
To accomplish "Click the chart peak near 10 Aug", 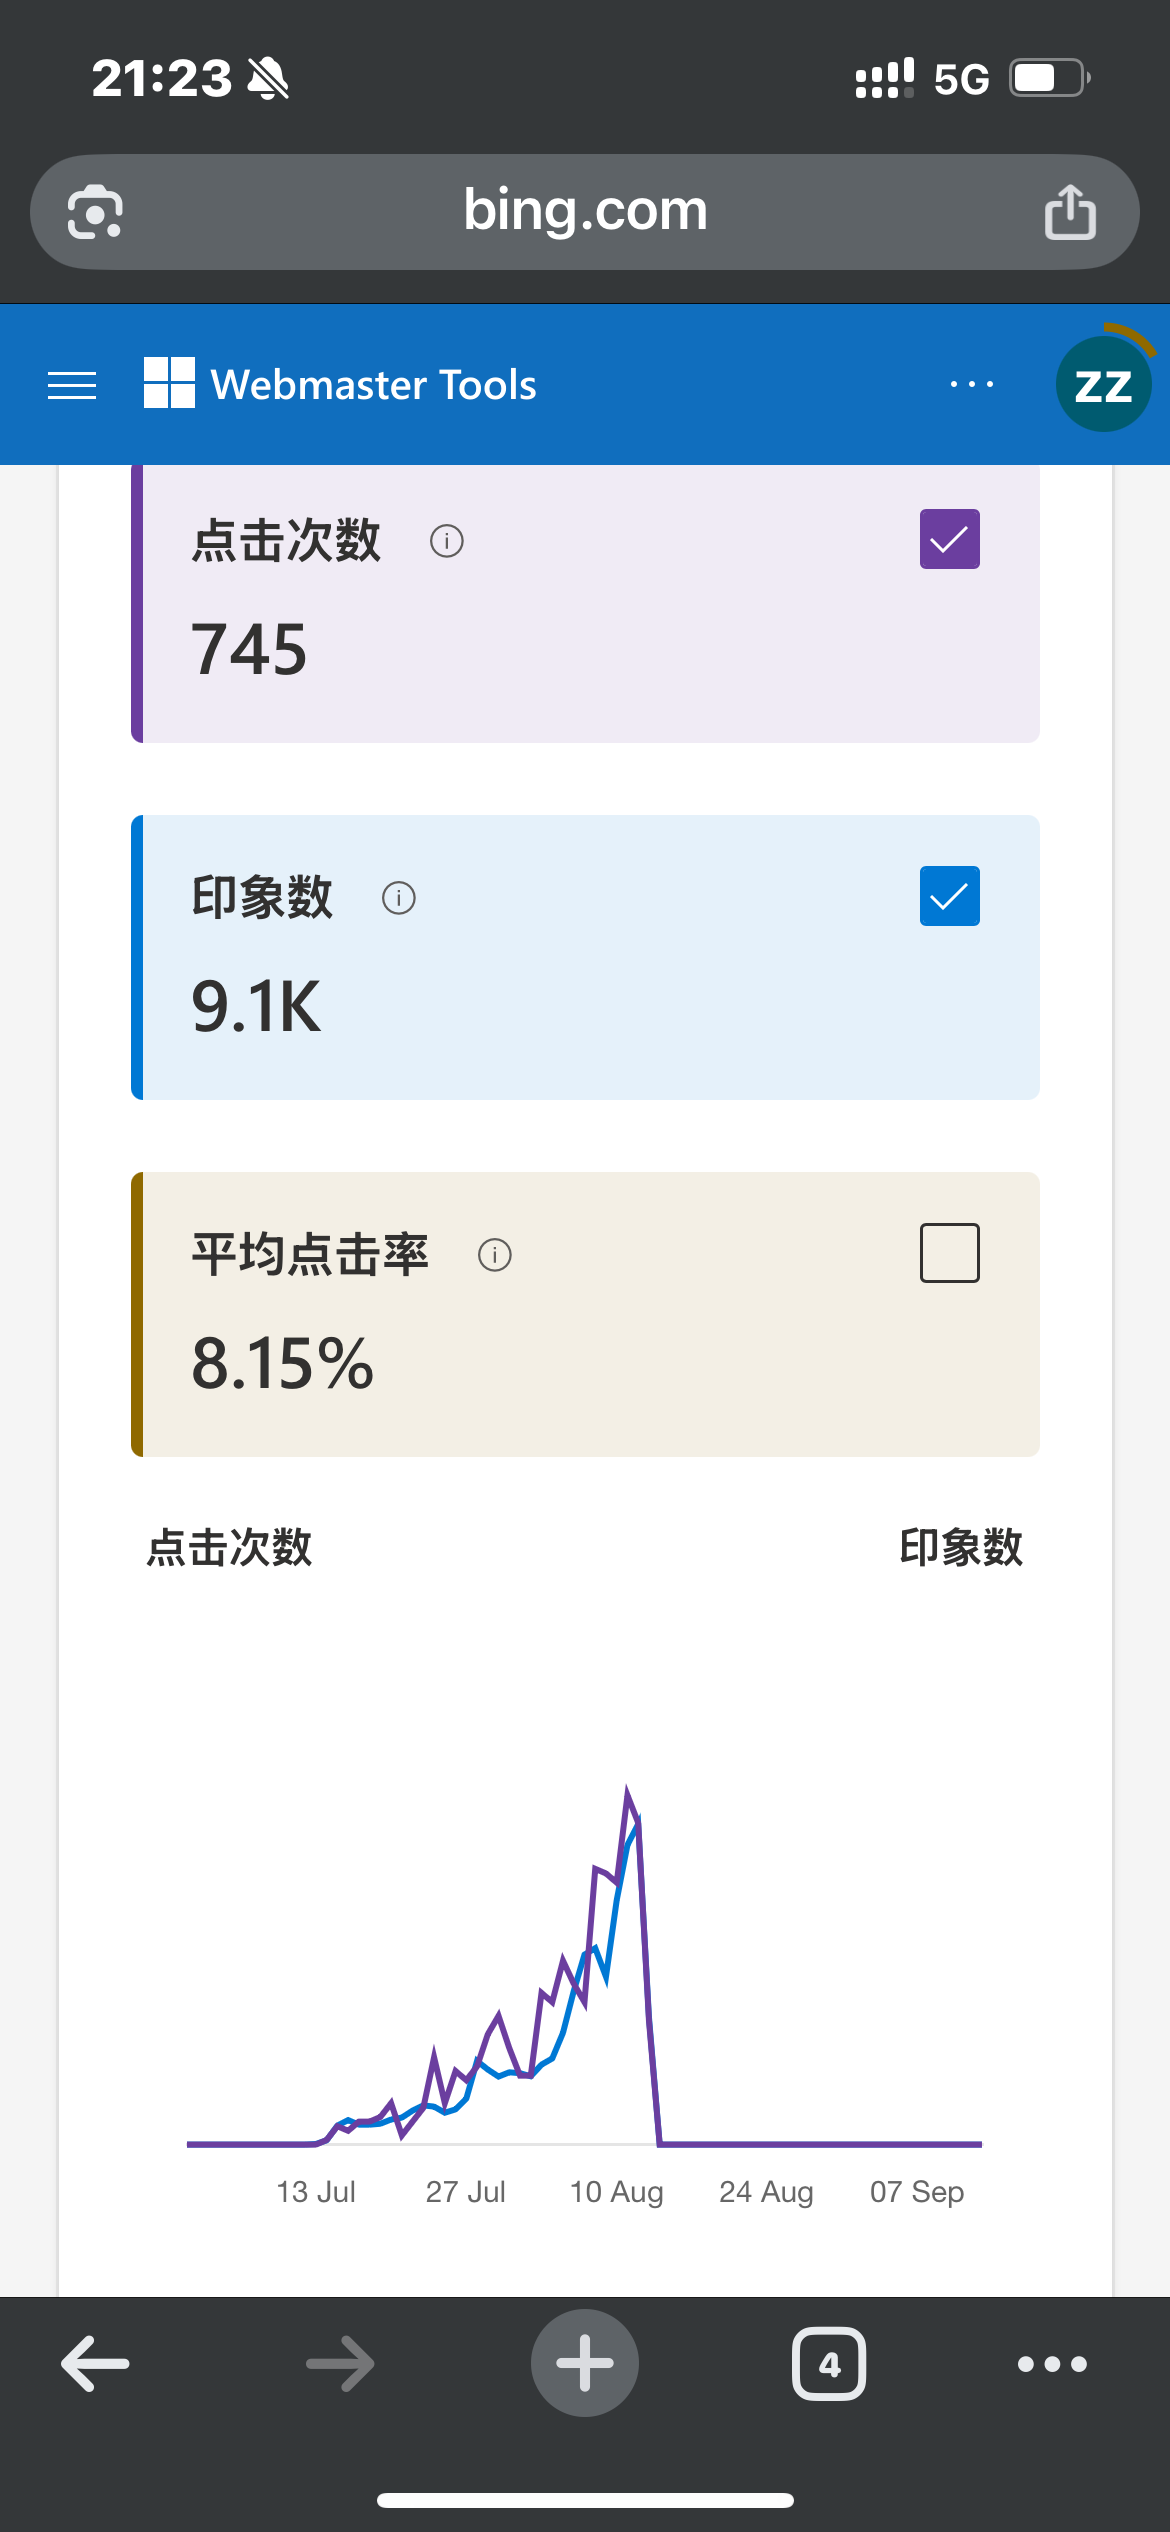I will coord(628,1792).
